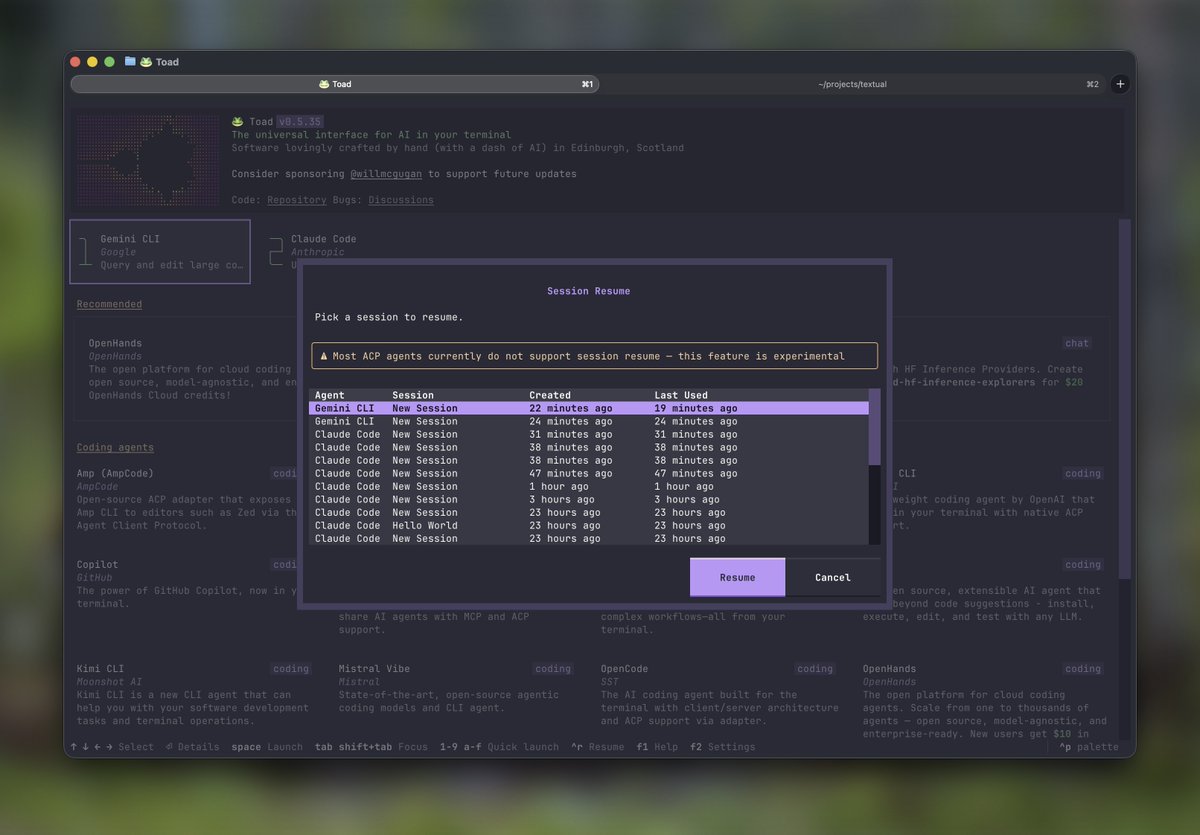The height and width of the screenshot is (835, 1200).
Task: Select the Kimi CLI agent card
Action: [x=194, y=695]
